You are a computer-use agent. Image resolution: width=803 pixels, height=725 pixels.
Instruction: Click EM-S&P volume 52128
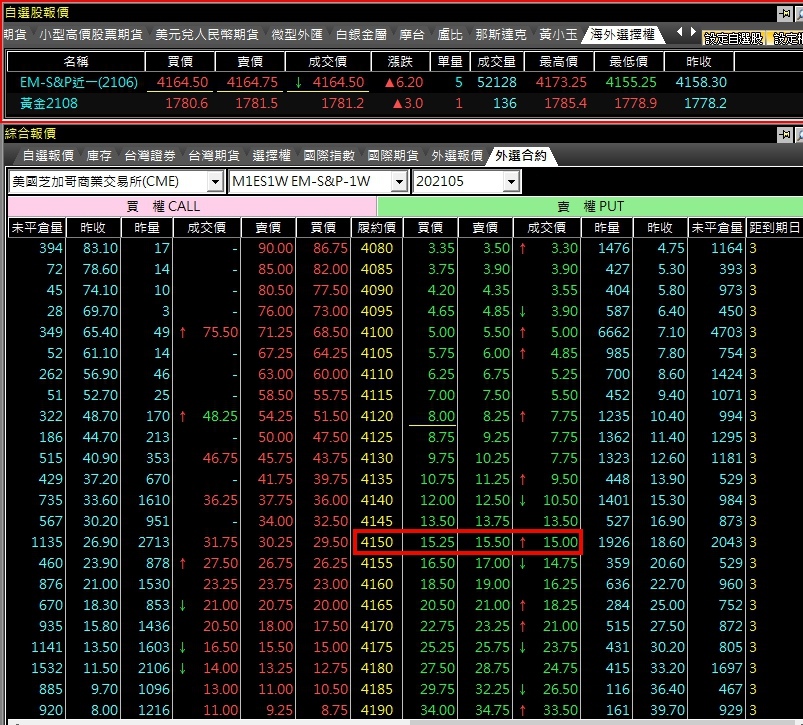pos(496,82)
